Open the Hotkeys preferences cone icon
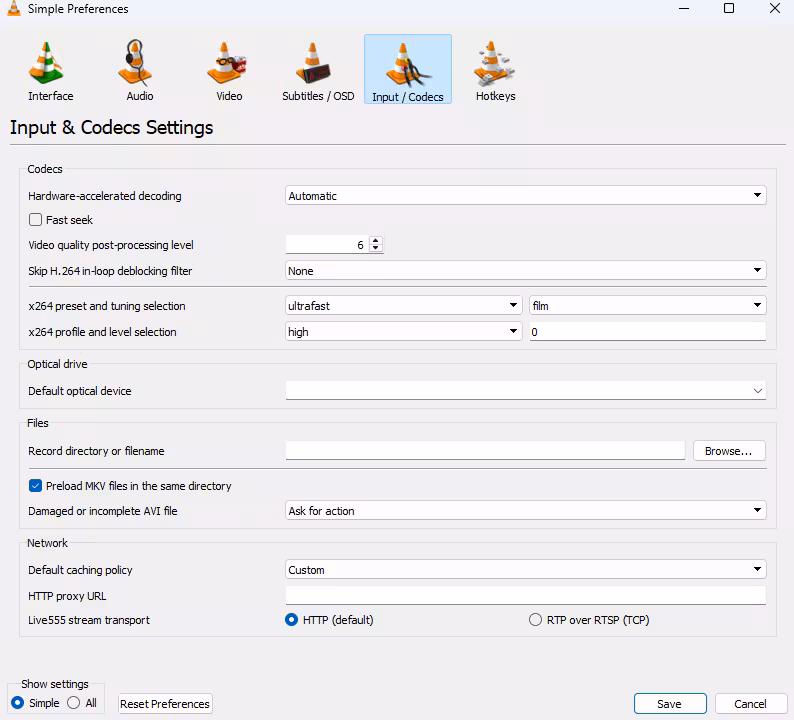 [494, 63]
